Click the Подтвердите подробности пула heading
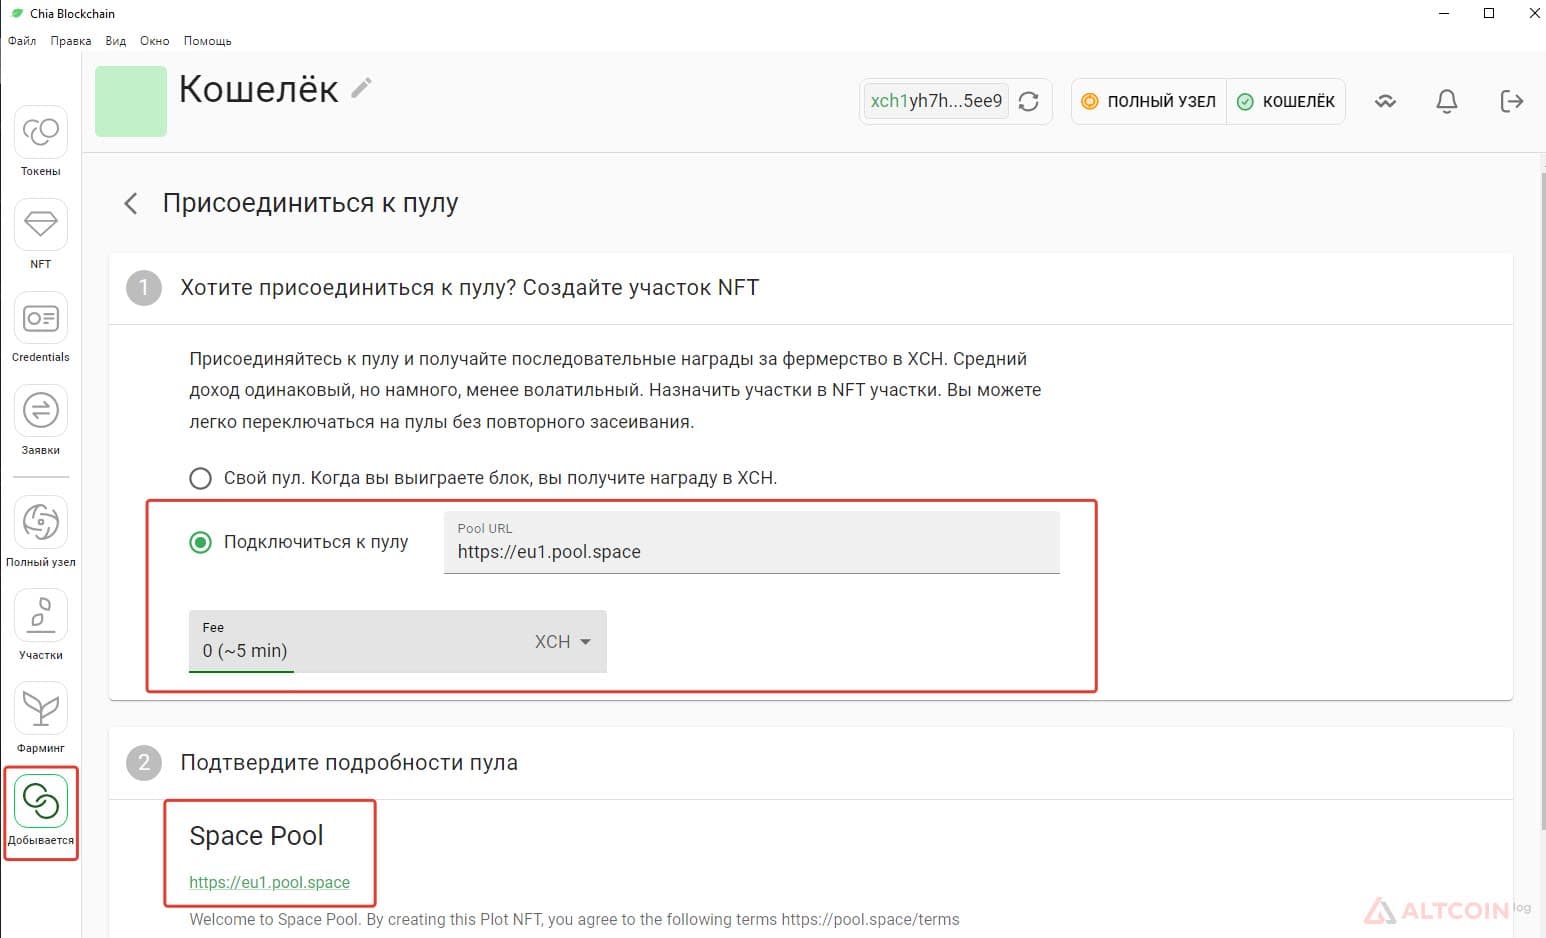This screenshot has width=1546, height=938. pyautogui.click(x=349, y=763)
